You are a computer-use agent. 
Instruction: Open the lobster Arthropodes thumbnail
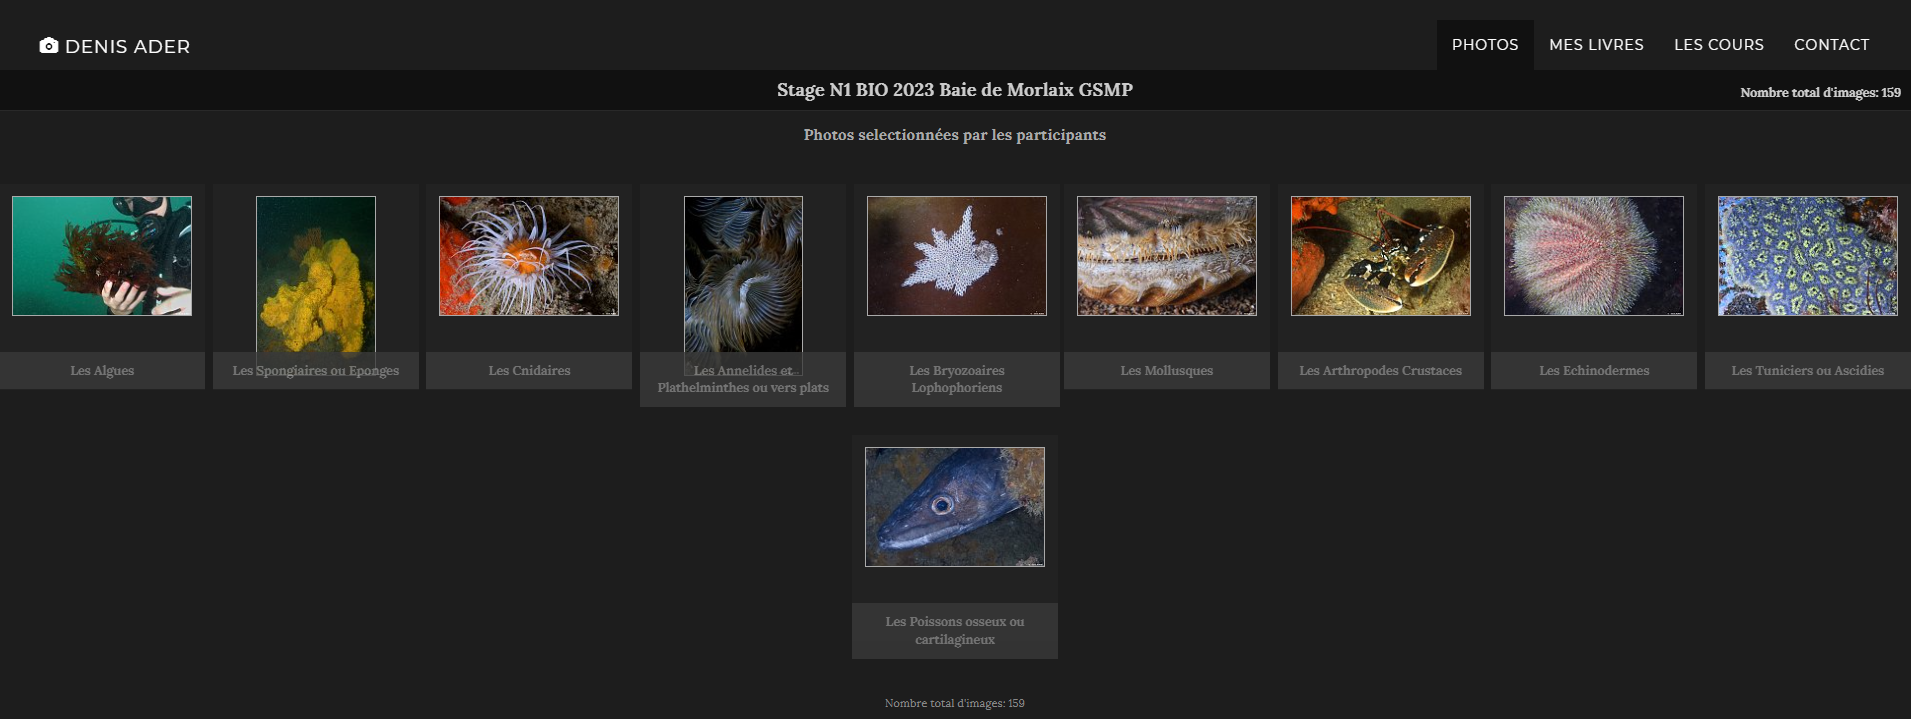pyautogui.click(x=1381, y=256)
